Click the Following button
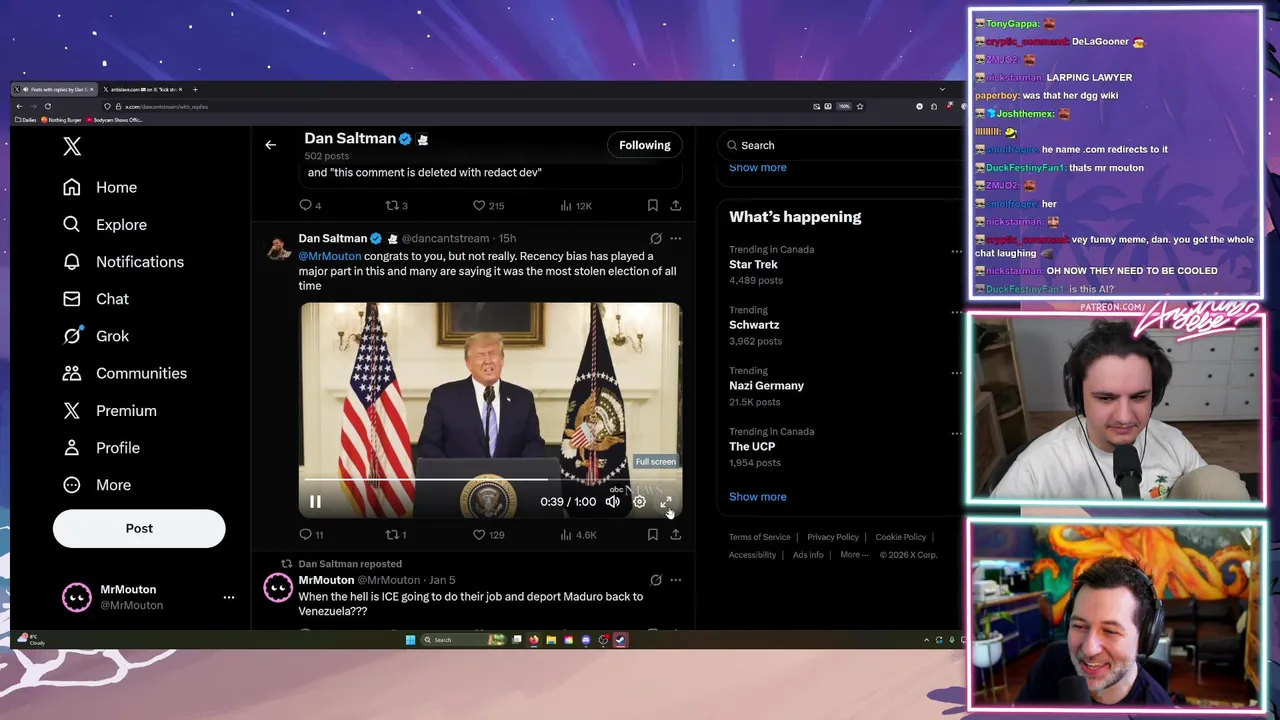The image size is (1280, 720). (x=644, y=145)
